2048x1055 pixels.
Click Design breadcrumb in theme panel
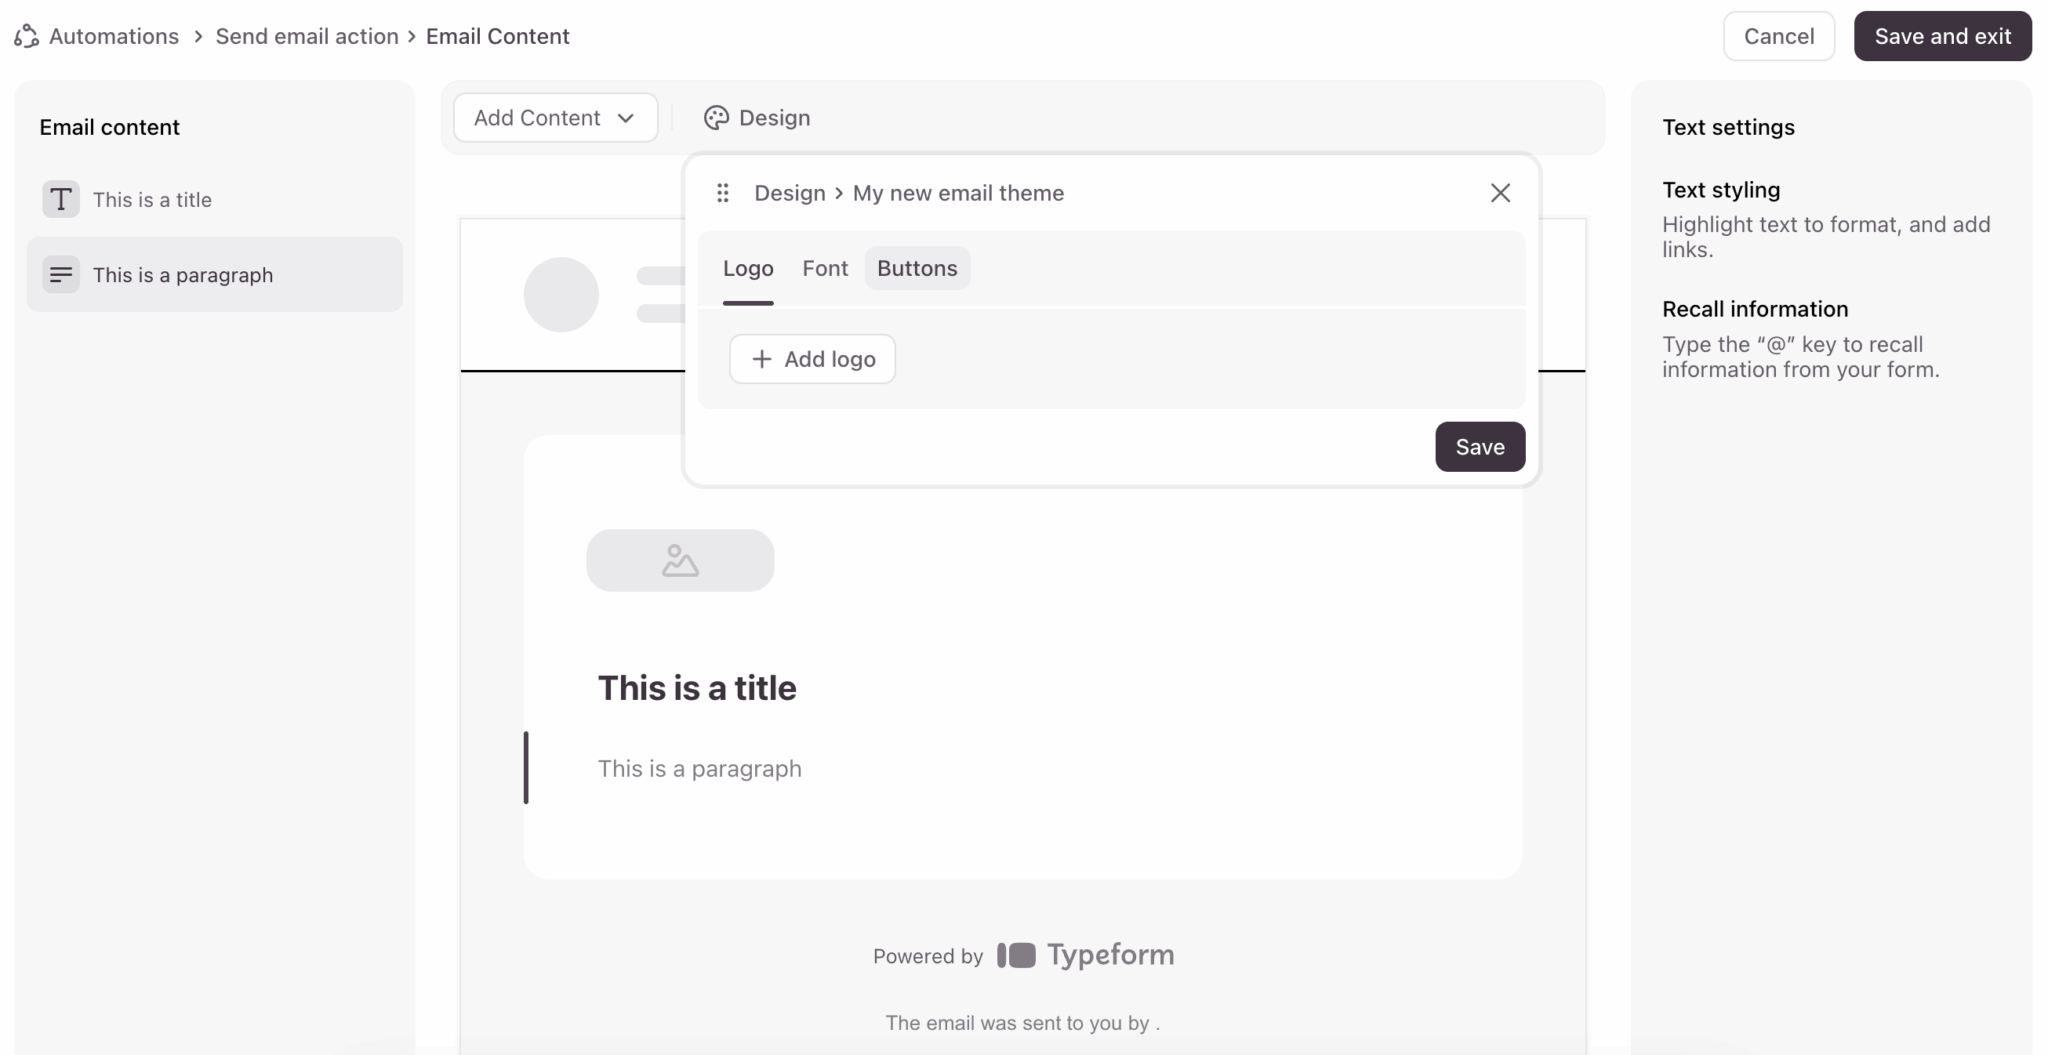[x=789, y=193]
